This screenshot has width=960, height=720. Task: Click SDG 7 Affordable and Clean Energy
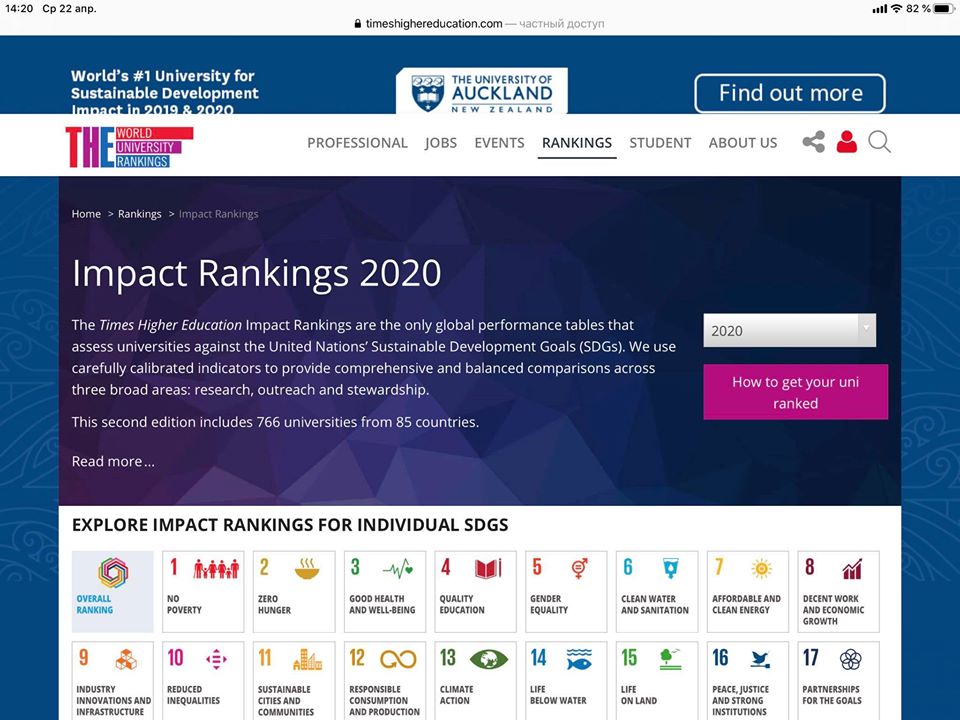pyautogui.click(x=747, y=591)
